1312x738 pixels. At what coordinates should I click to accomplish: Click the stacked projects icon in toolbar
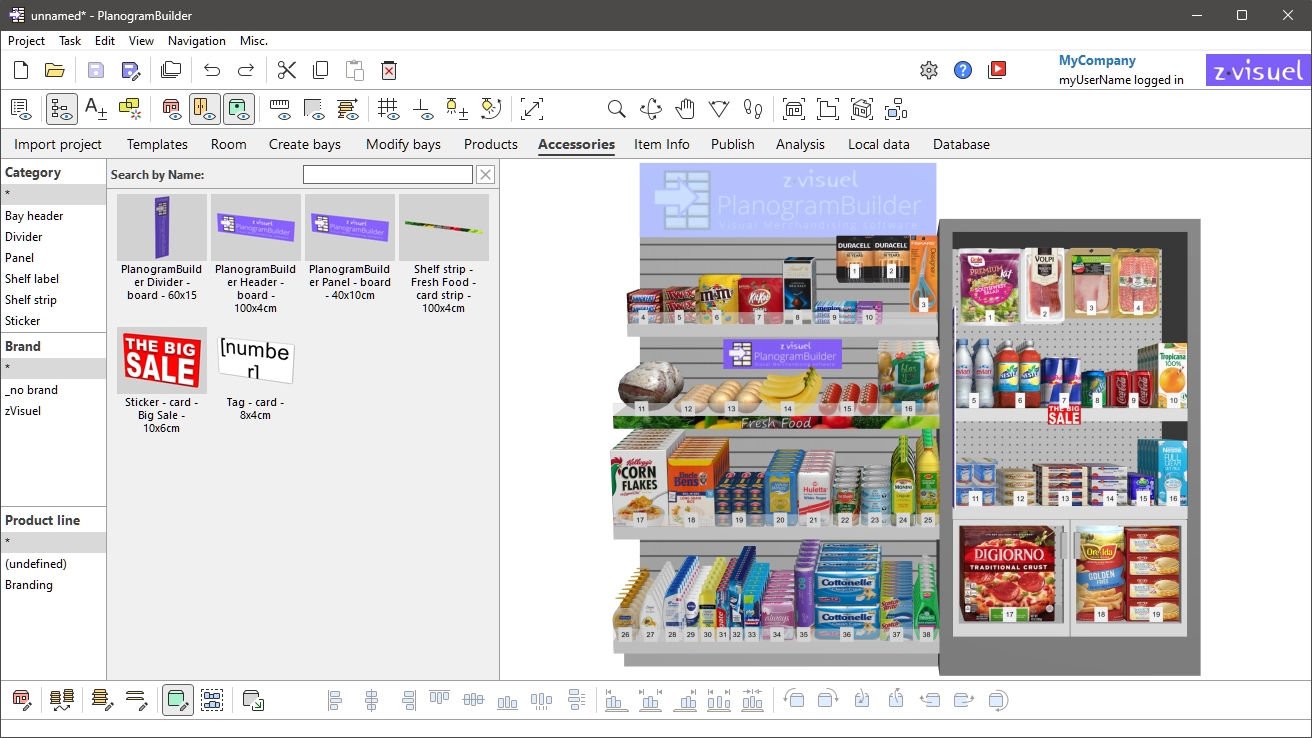(x=171, y=70)
